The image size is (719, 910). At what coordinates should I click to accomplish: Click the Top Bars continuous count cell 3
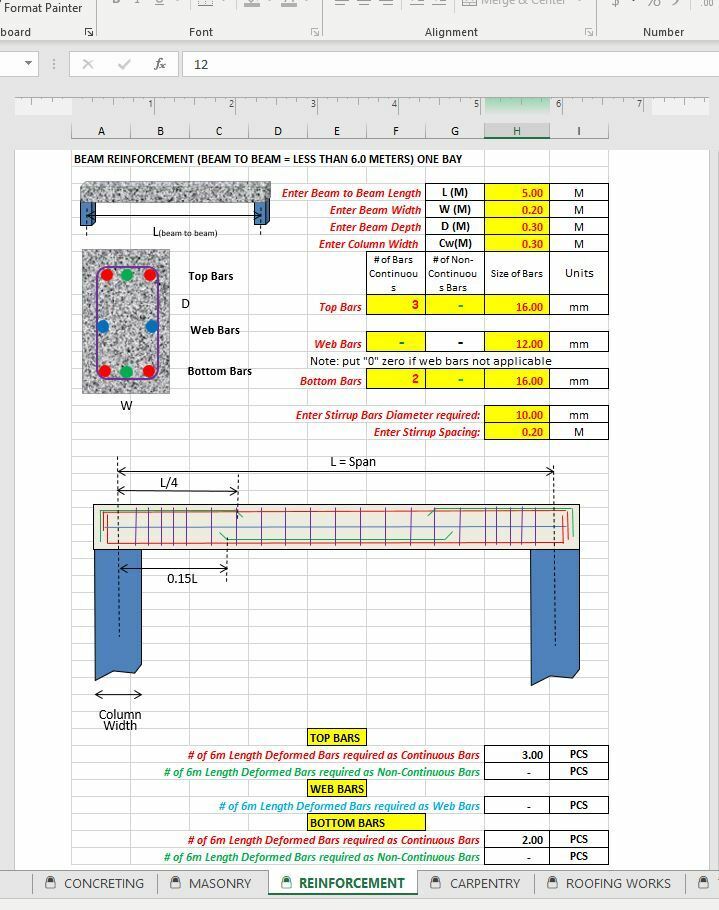click(x=396, y=305)
